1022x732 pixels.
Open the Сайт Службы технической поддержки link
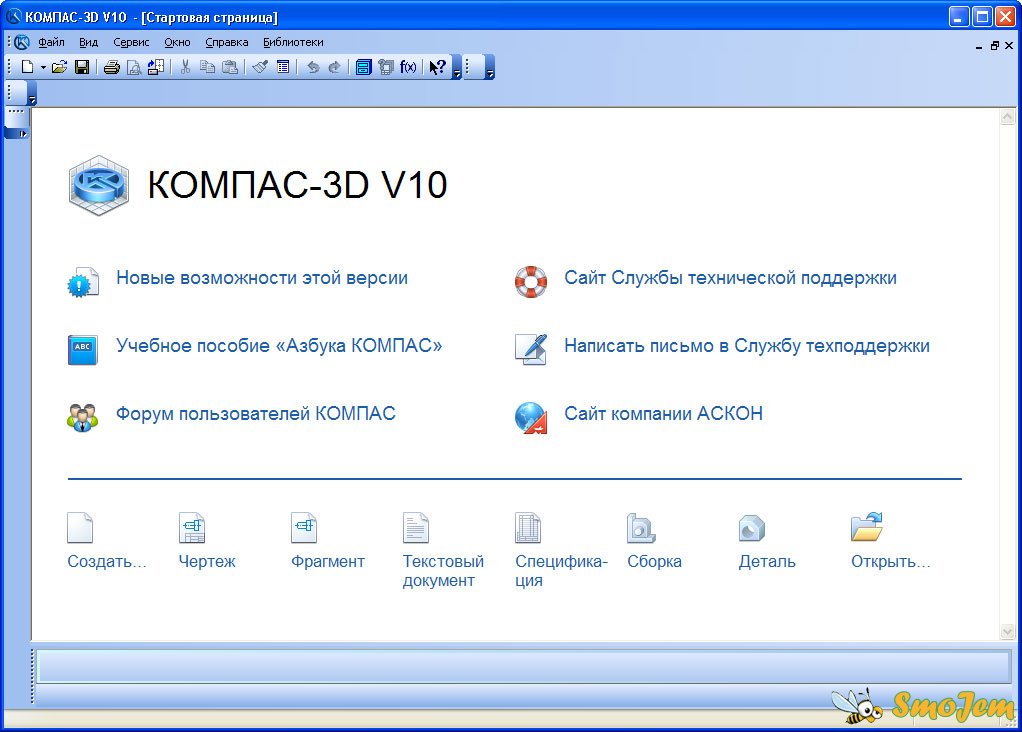[731, 278]
